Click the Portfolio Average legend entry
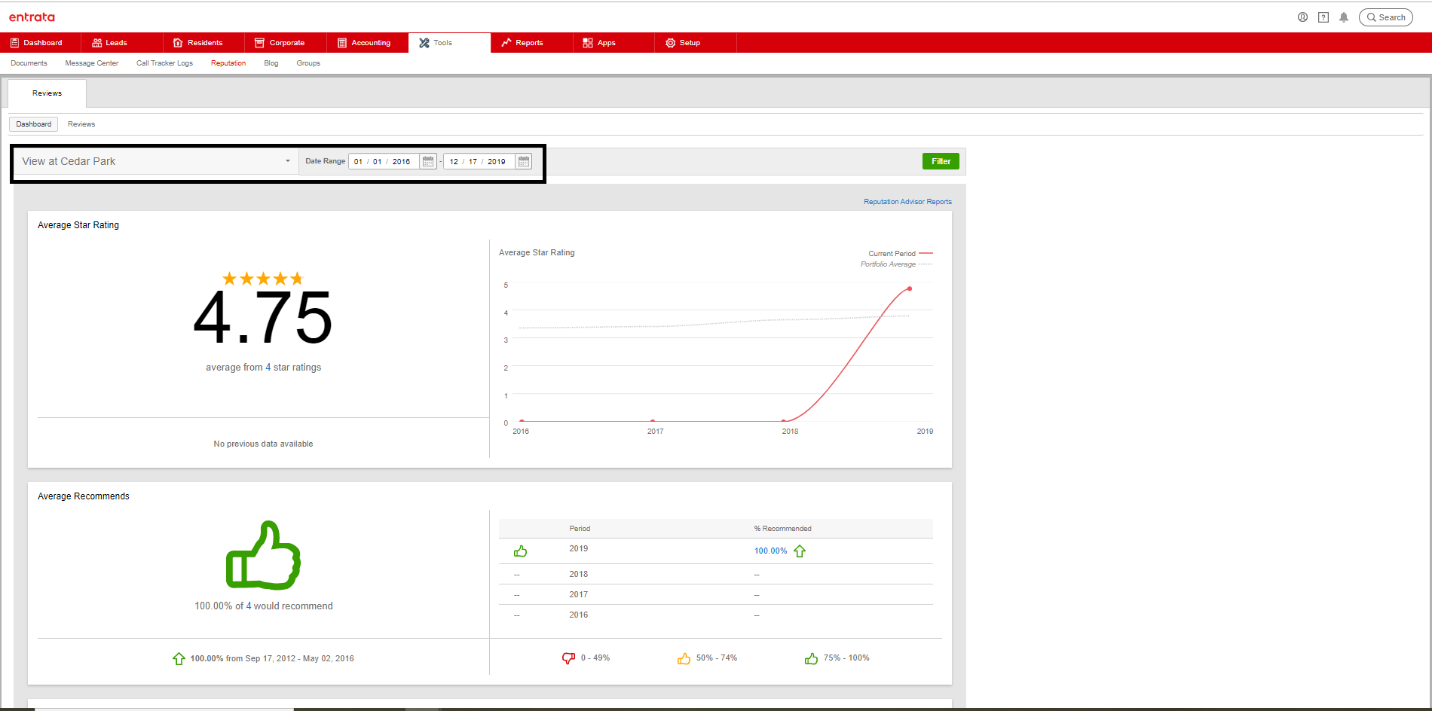This screenshot has width=1432, height=711. pyautogui.click(x=896, y=264)
